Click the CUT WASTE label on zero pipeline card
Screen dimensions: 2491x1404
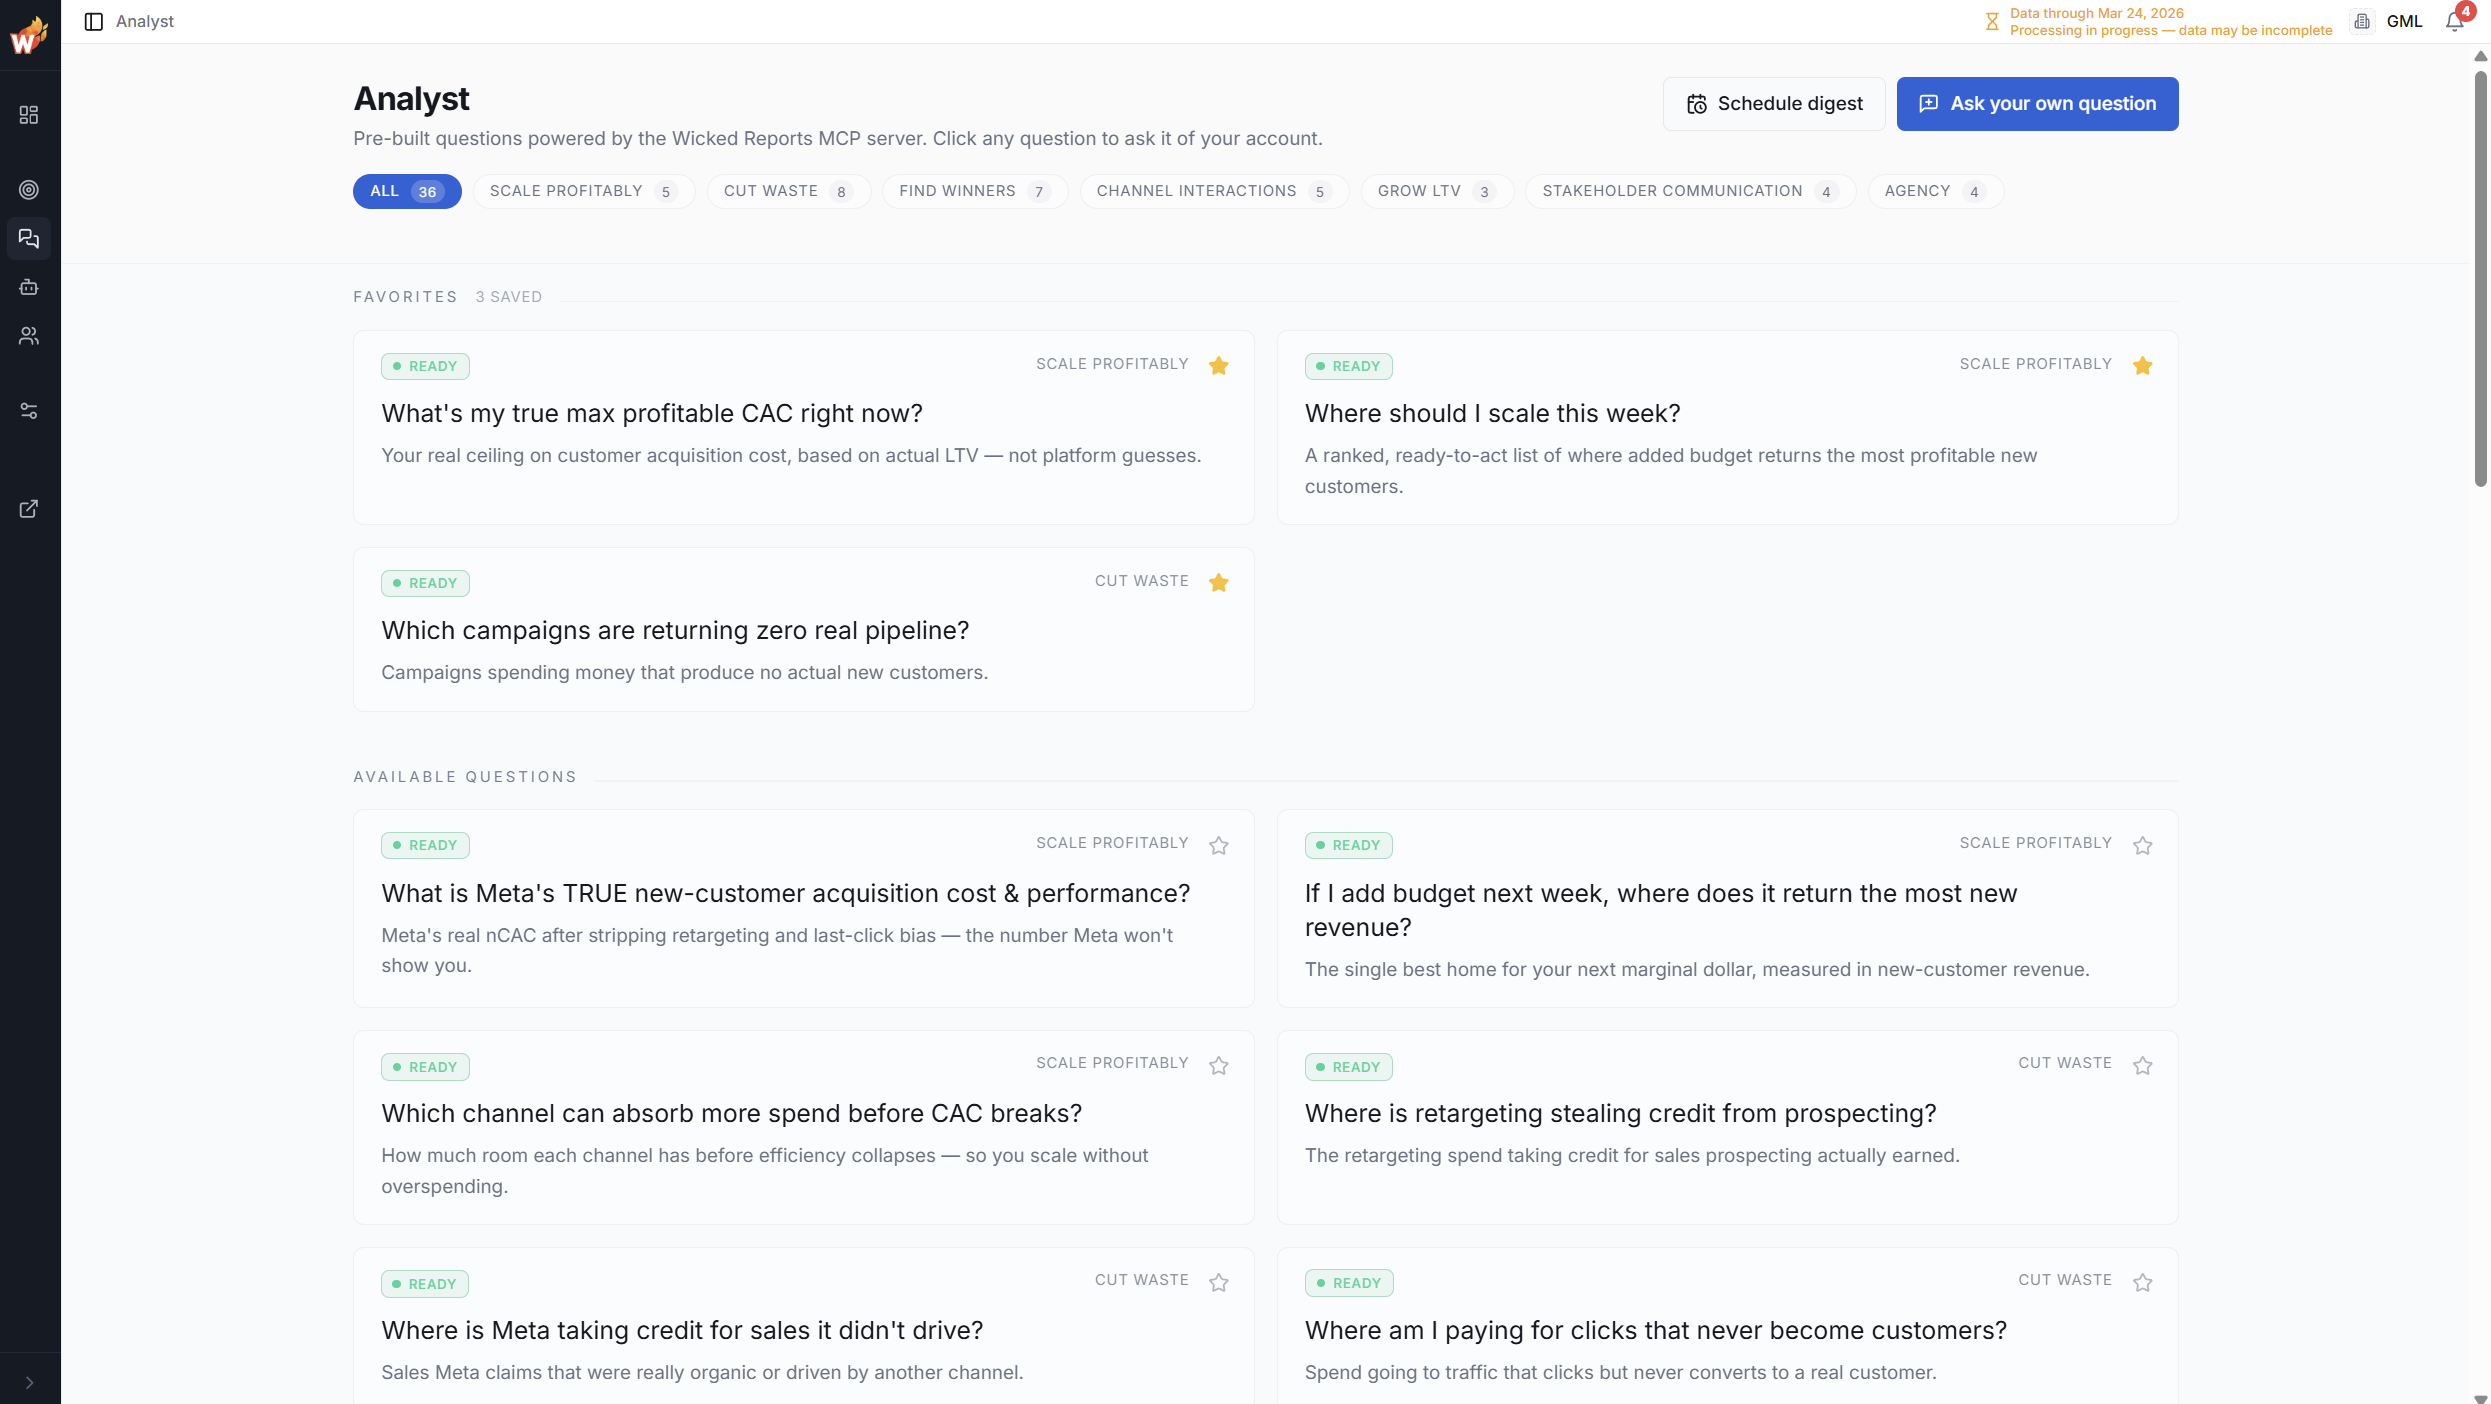[1141, 581]
